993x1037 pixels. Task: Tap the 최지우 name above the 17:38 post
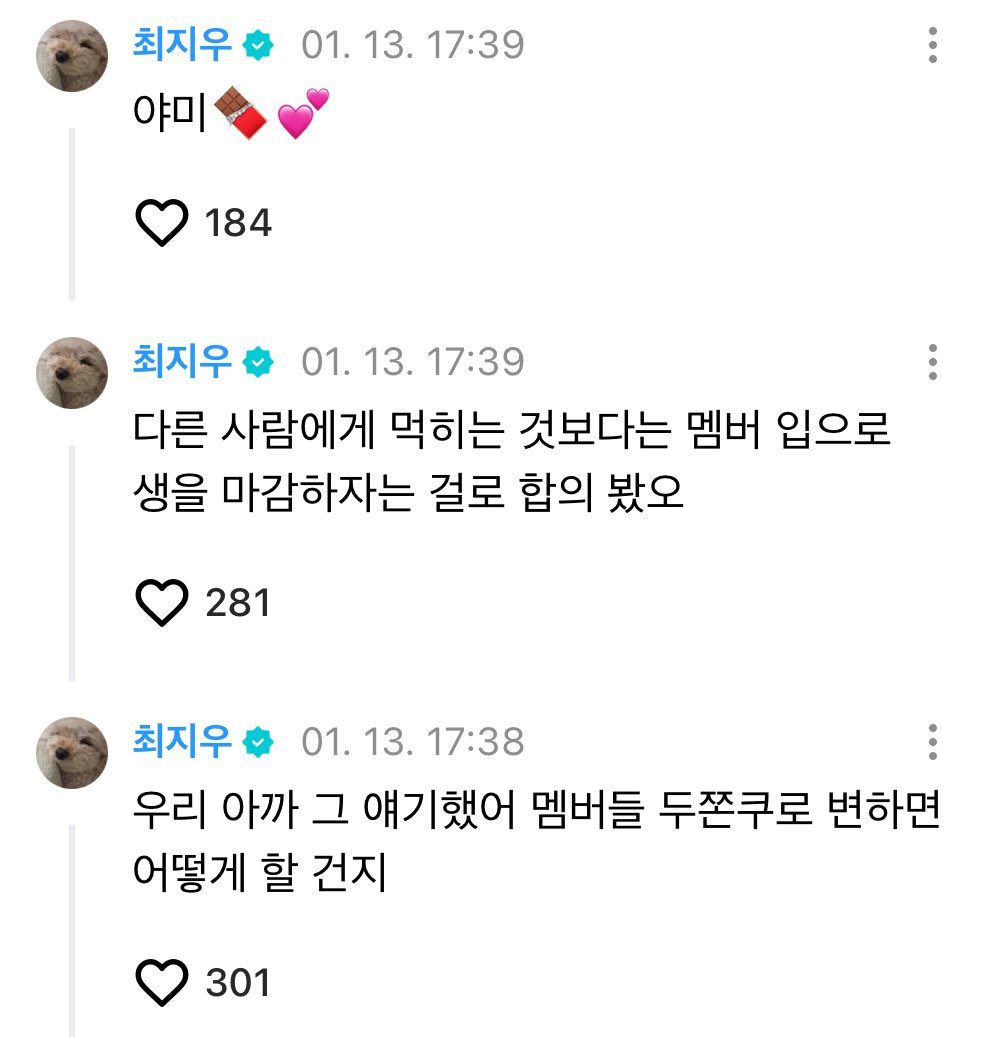[x=183, y=741]
